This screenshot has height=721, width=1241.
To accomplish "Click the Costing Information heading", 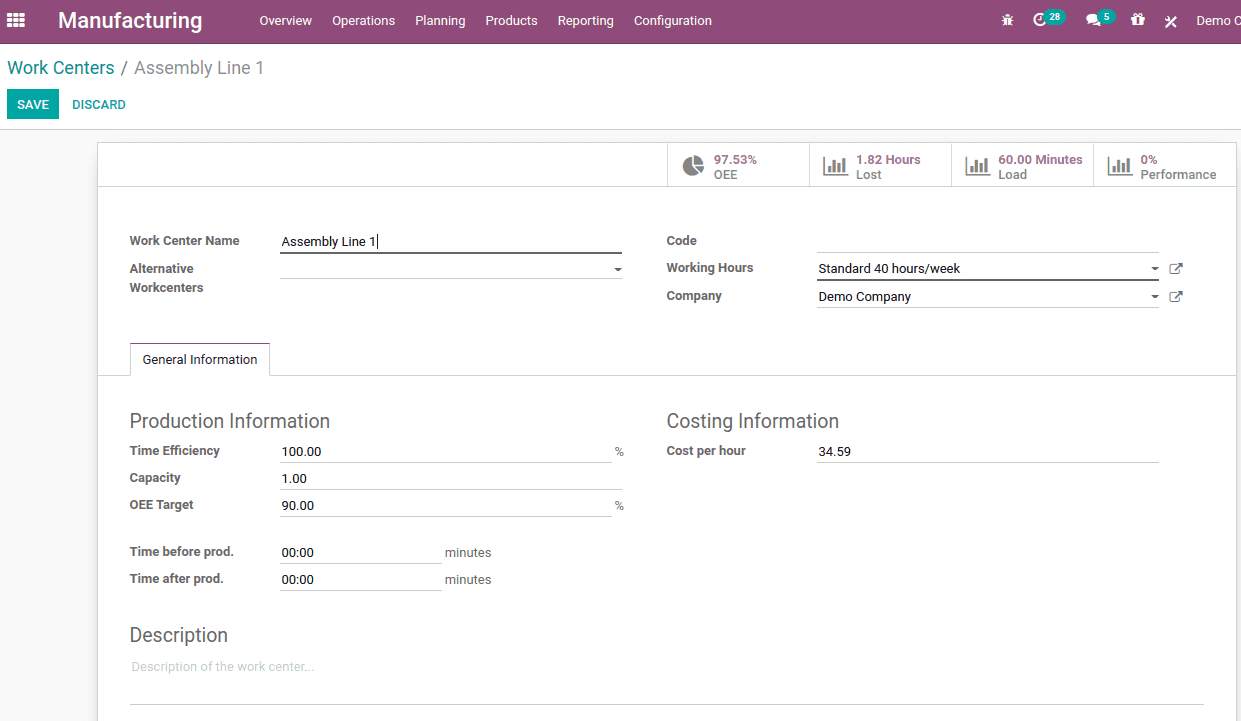I will tap(753, 421).
